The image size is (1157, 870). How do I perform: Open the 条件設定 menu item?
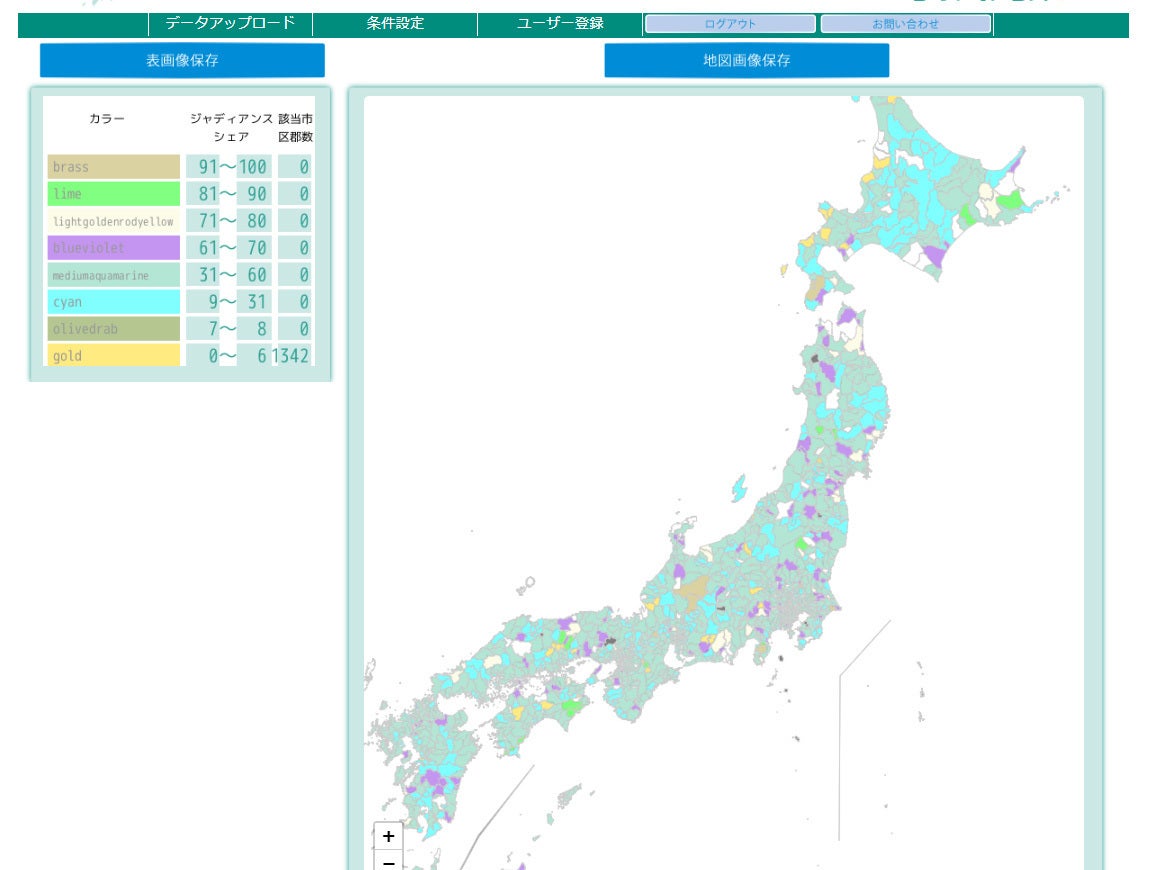click(x=395, y=24)
